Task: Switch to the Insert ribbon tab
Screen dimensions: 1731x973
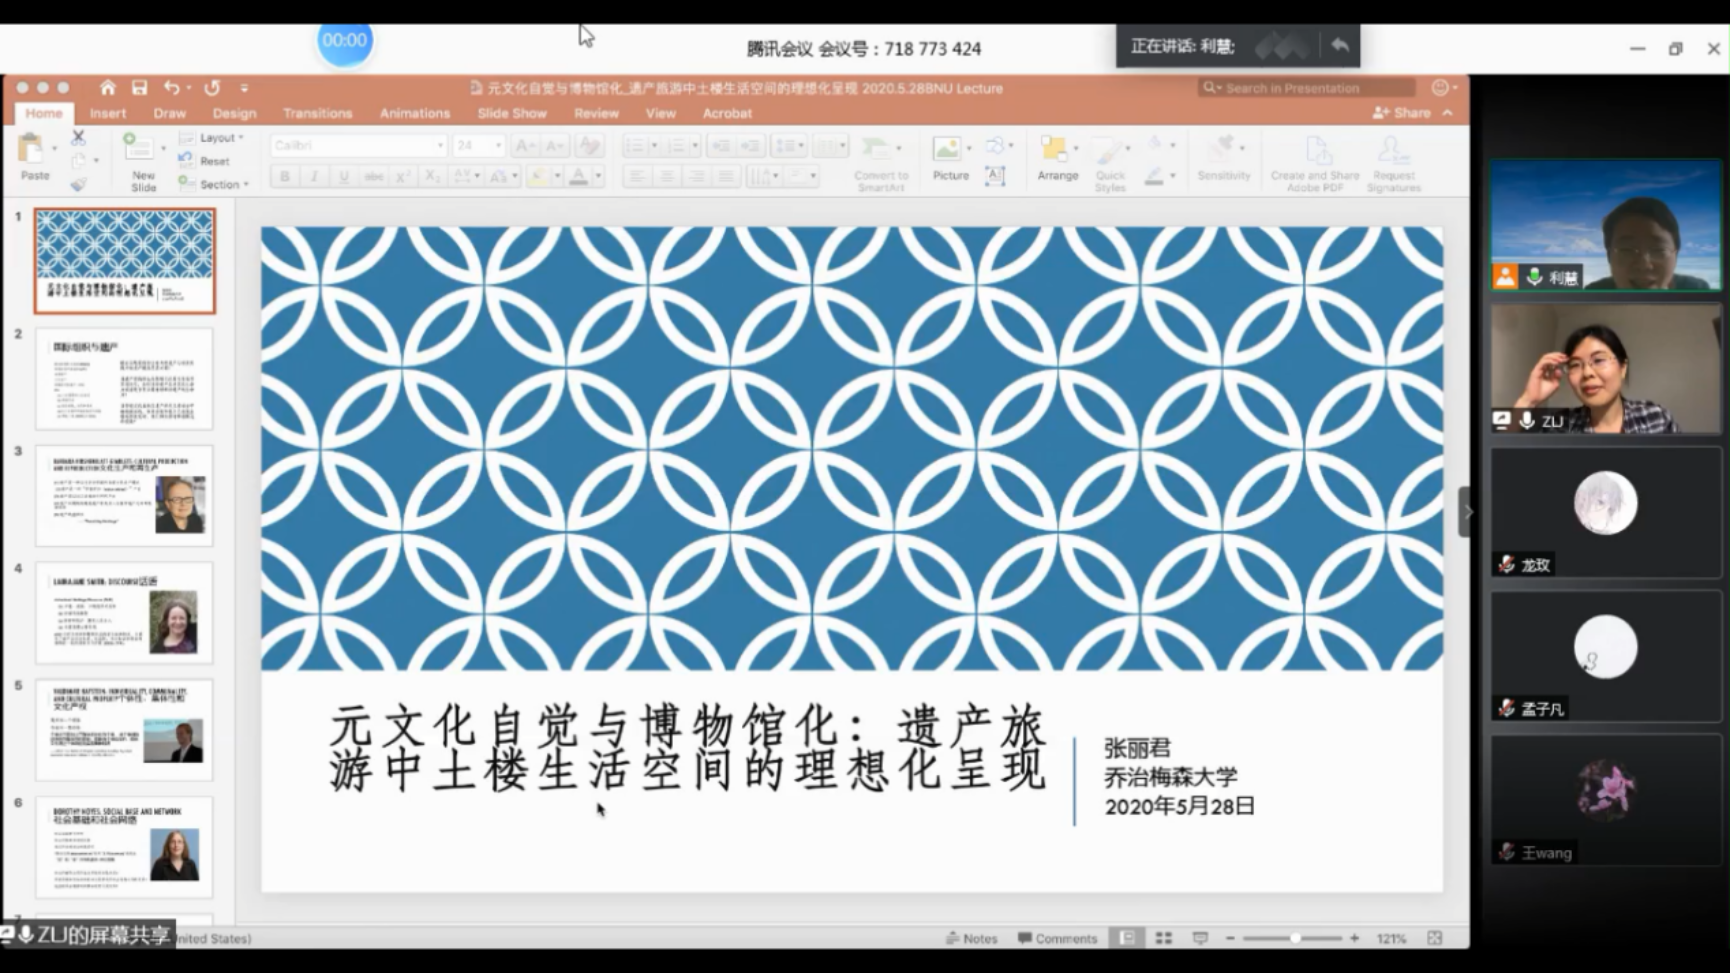Action: pyautogui.click(x=108, y=113)
